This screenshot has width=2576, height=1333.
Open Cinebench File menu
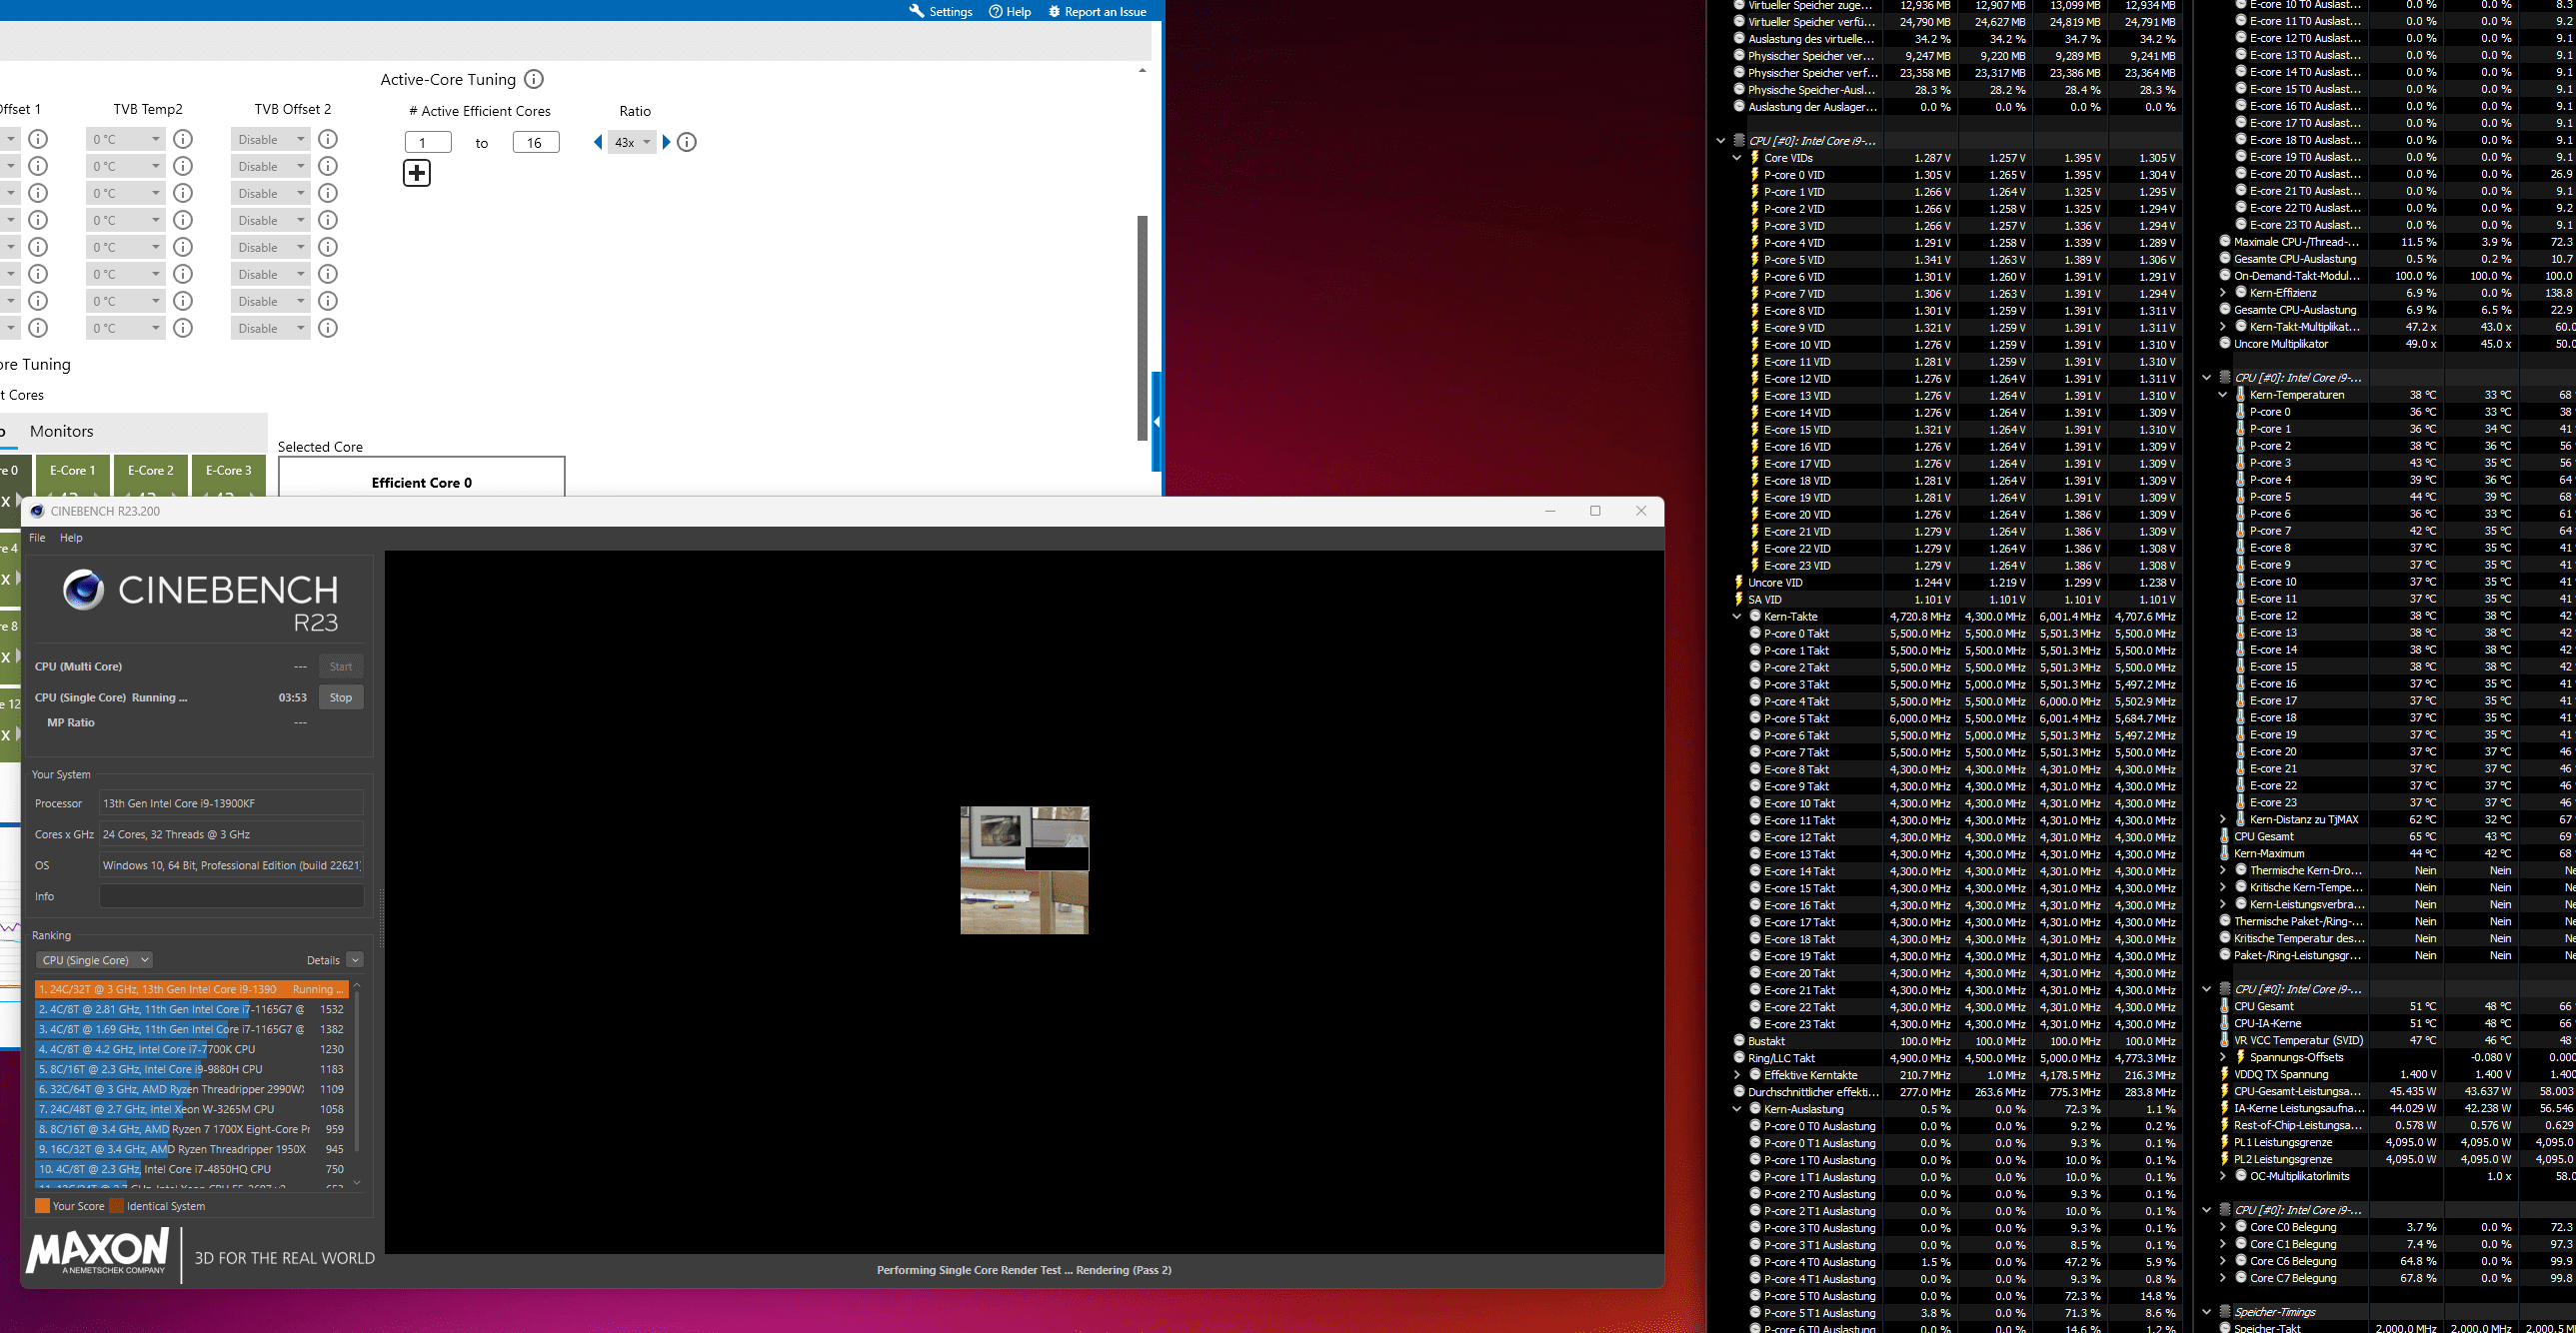tap(37, 538)
